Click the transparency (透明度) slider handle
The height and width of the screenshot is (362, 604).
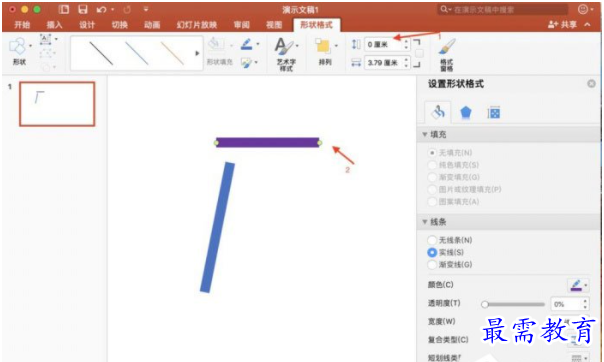[x=485, y=304]
